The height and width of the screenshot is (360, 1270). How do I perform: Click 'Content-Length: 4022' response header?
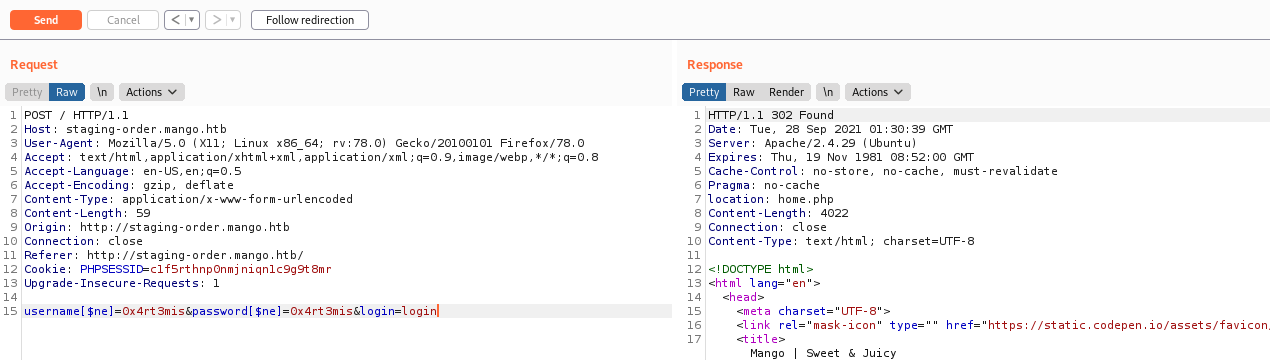coord(777,213)
